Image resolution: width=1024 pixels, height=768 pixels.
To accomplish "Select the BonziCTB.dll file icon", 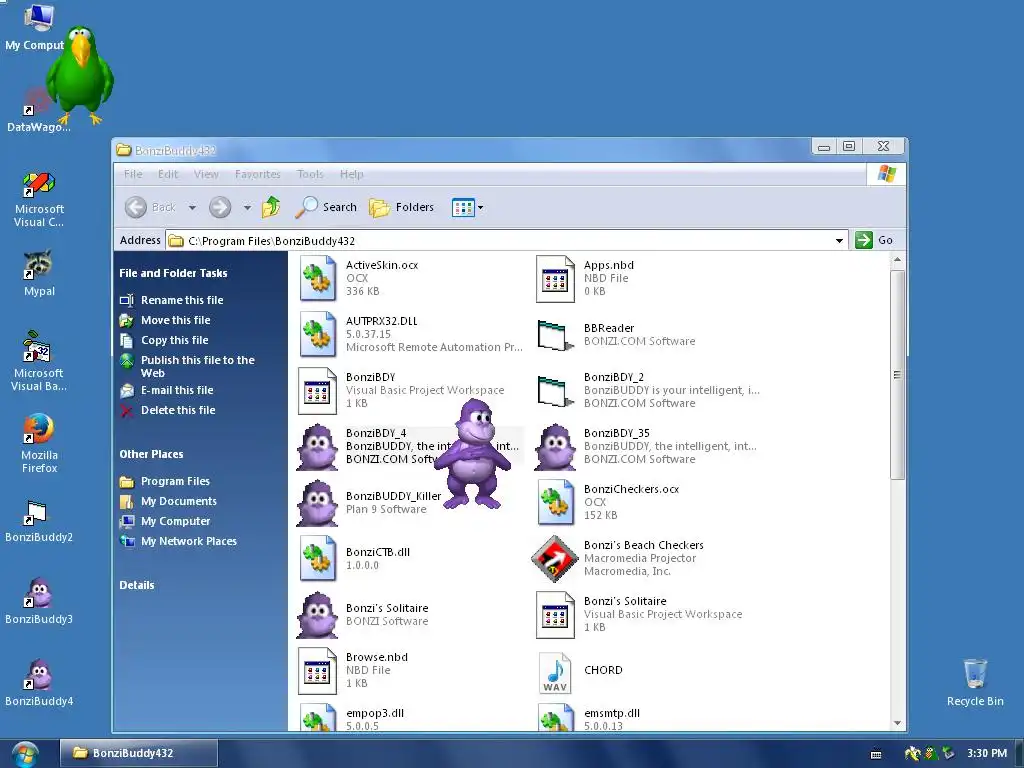I will pyautogui.click(x=317, y=558).
